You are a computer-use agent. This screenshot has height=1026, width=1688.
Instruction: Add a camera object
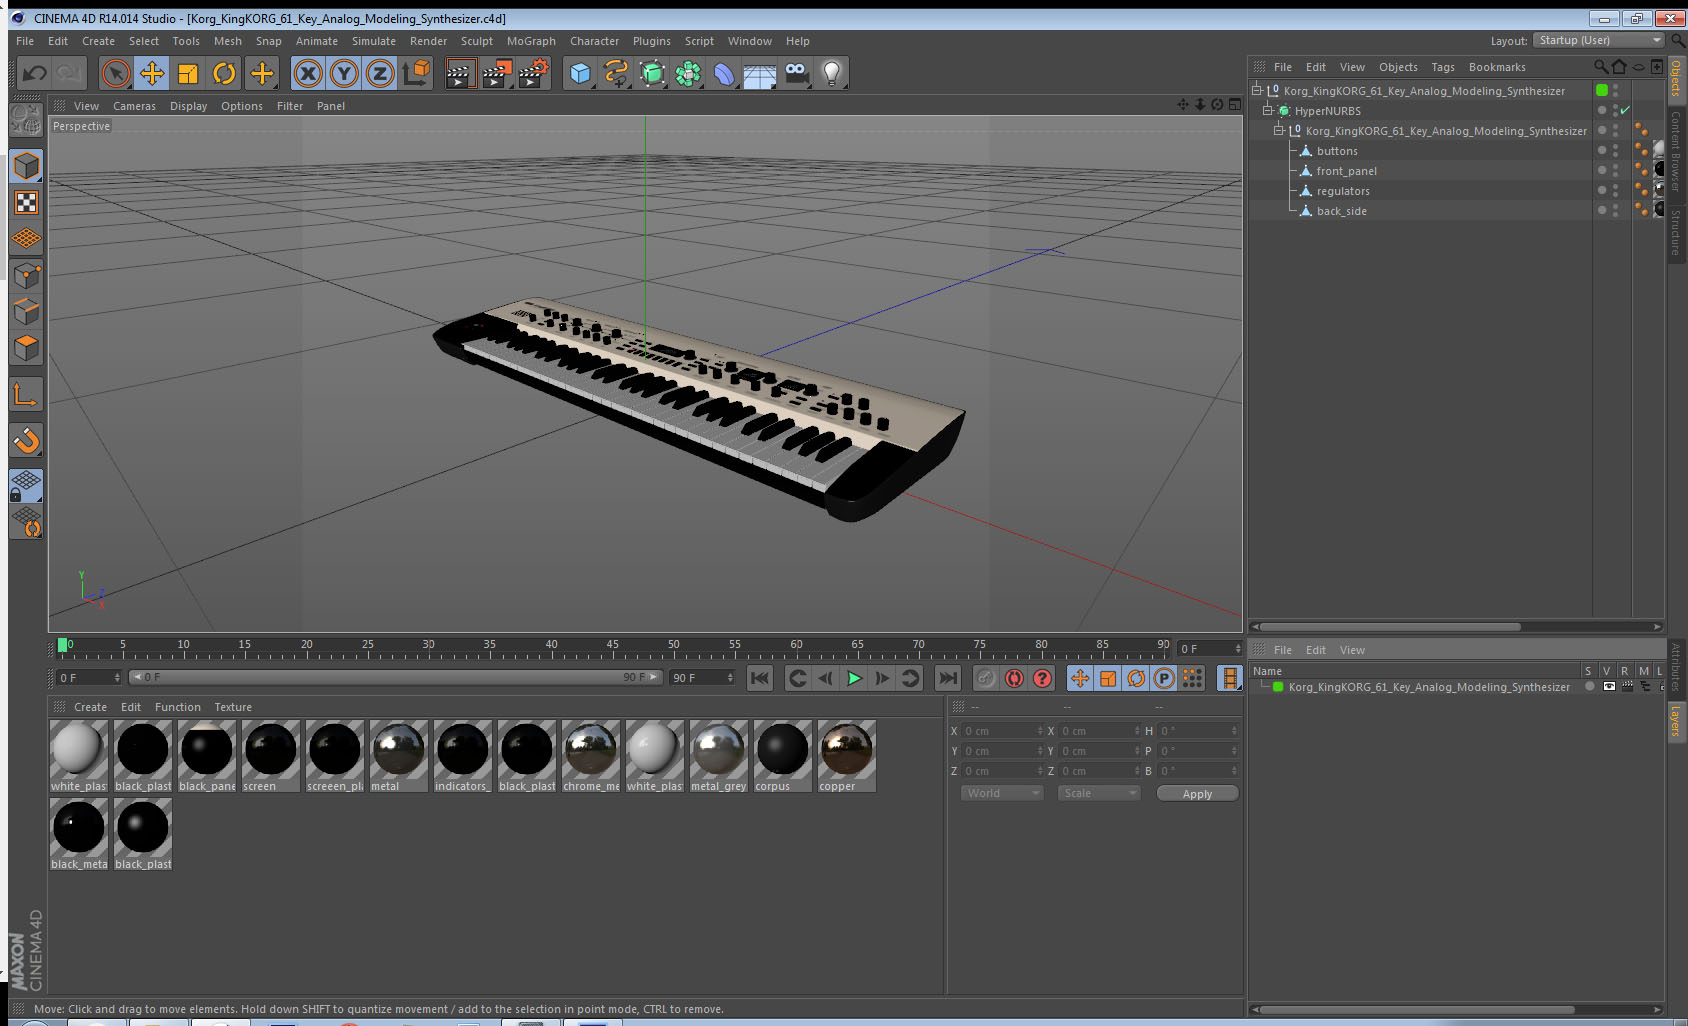(796, 73)
